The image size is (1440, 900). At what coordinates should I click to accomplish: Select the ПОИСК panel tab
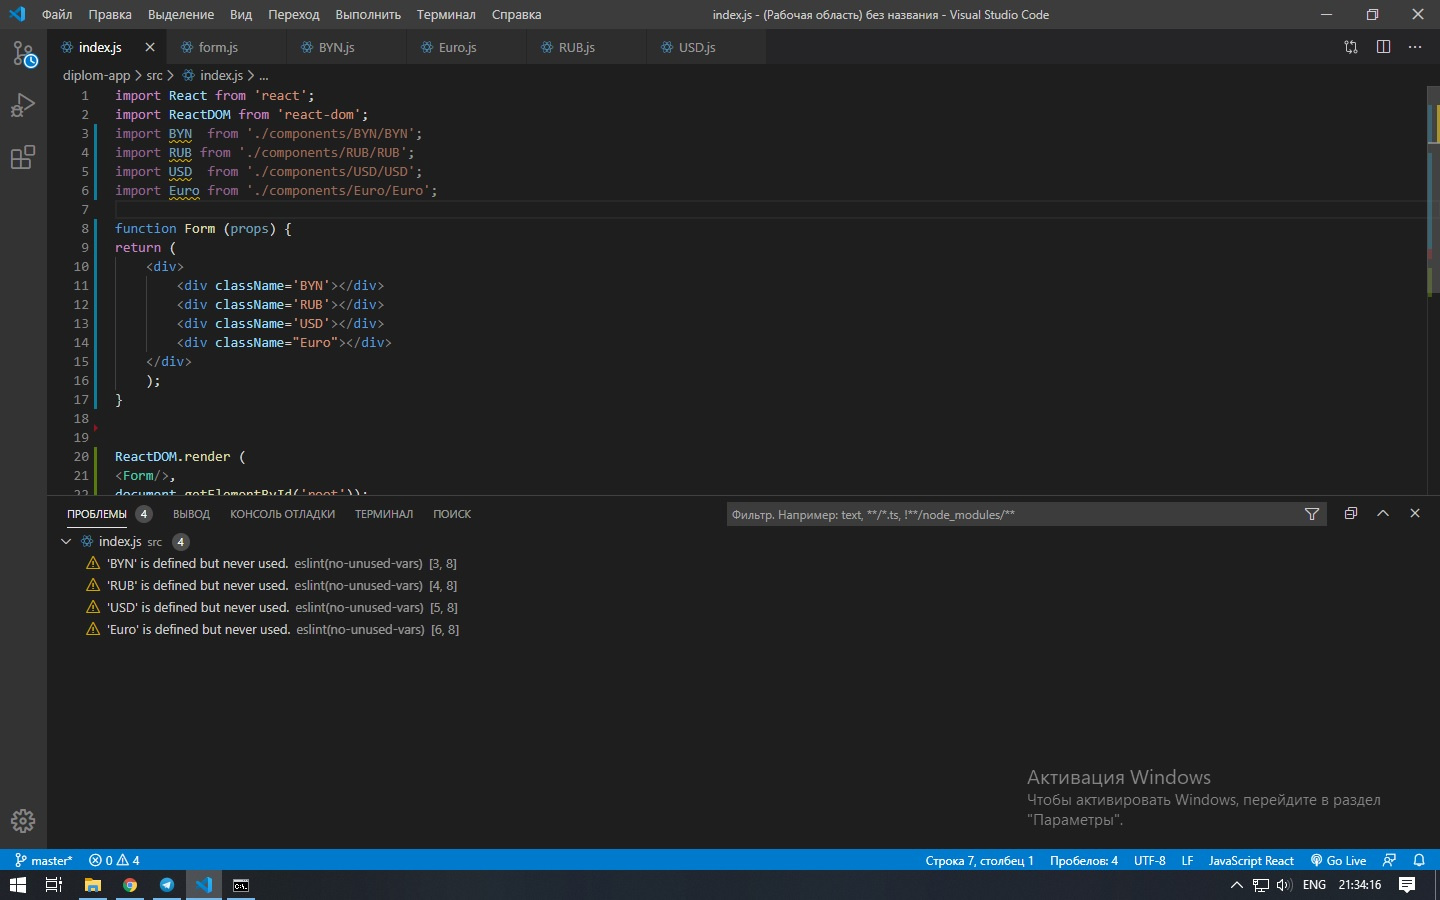coord(452,514)
